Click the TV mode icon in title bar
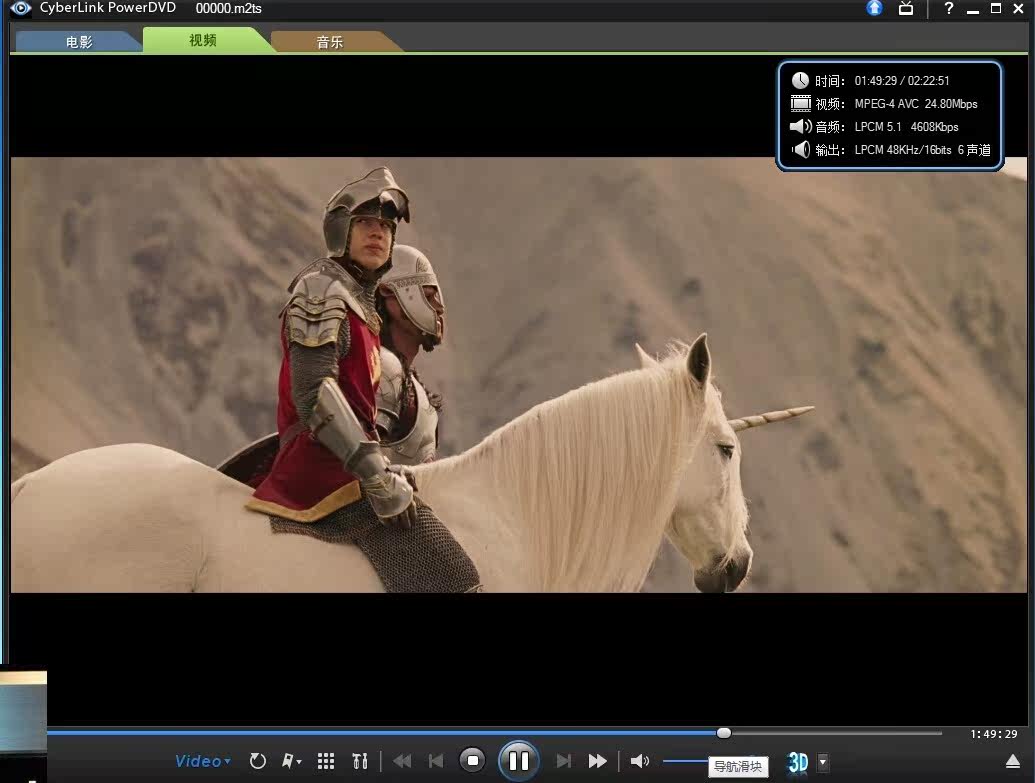The width and height of the screenshot is (1035, 783). click(x=906, y=9)
